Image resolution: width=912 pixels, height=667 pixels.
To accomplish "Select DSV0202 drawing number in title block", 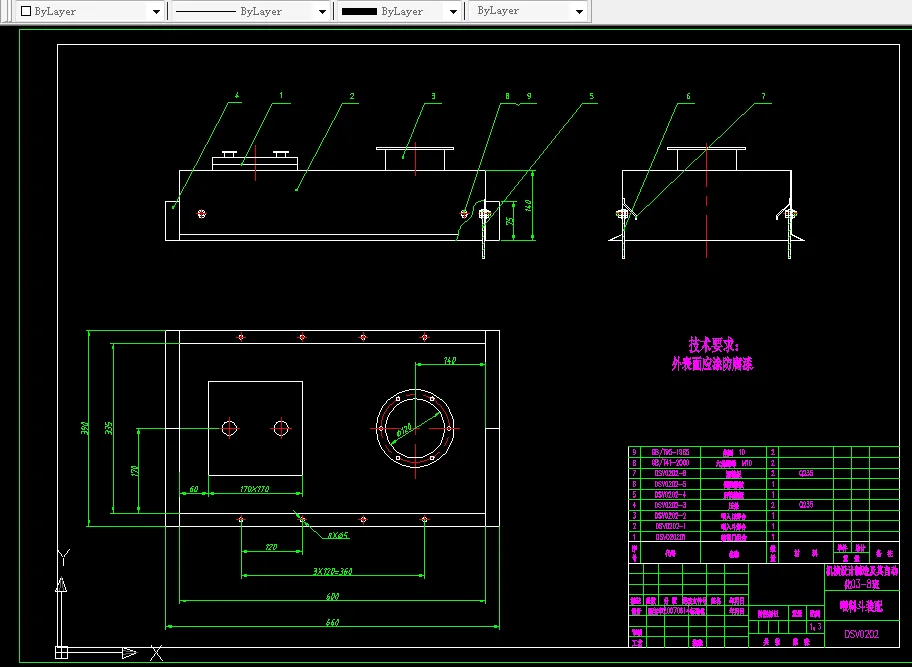I will pyautogui.click(x=861, y=634).
